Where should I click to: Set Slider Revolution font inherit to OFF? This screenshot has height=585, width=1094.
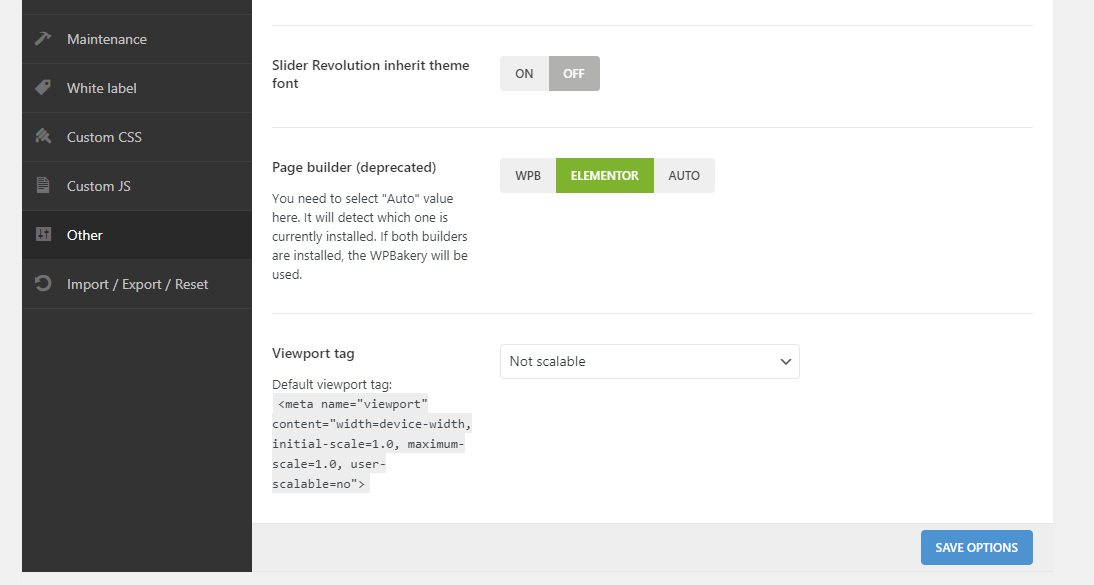tap(574, 74)
